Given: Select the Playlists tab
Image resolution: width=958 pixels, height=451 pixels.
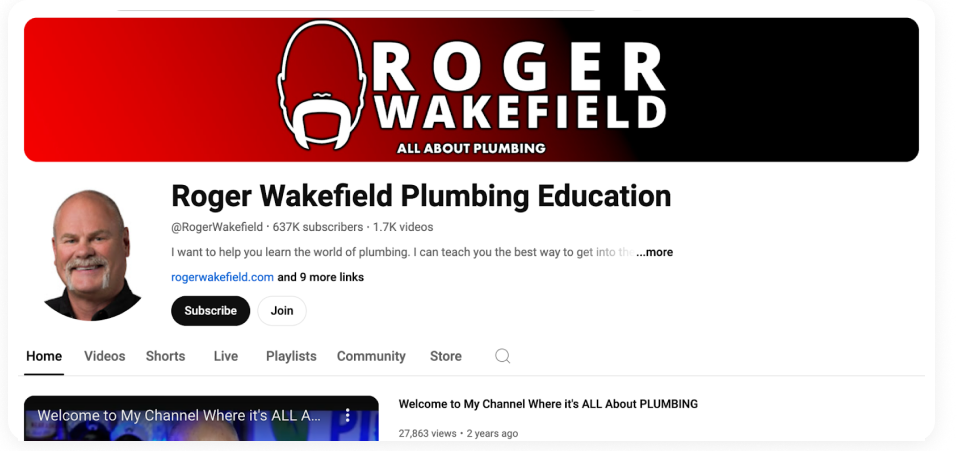Looking at the screenshot, I should pyautogui.click(x=291, y=356).
